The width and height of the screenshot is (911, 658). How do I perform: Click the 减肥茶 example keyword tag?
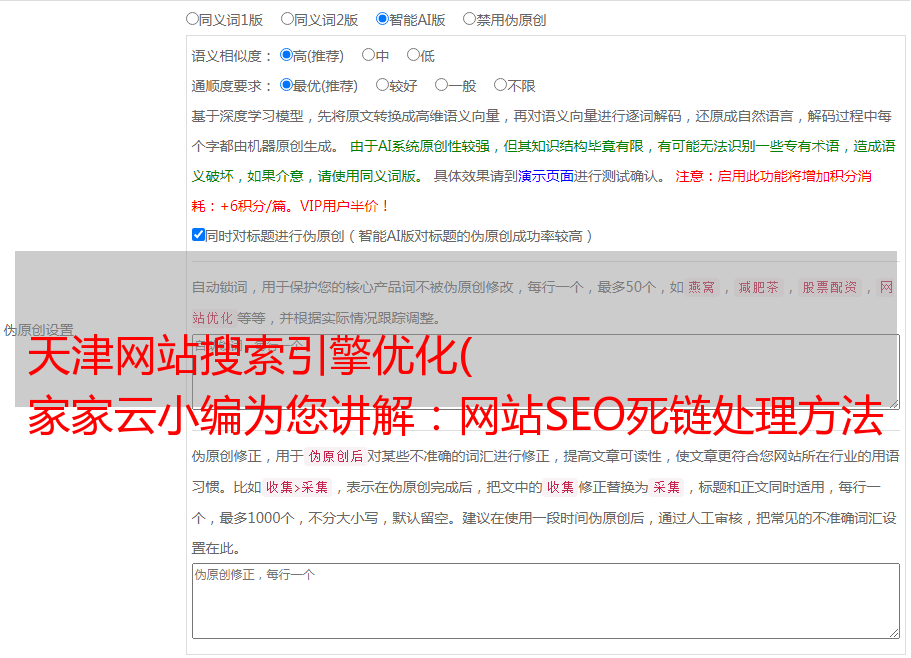[758, 287]
